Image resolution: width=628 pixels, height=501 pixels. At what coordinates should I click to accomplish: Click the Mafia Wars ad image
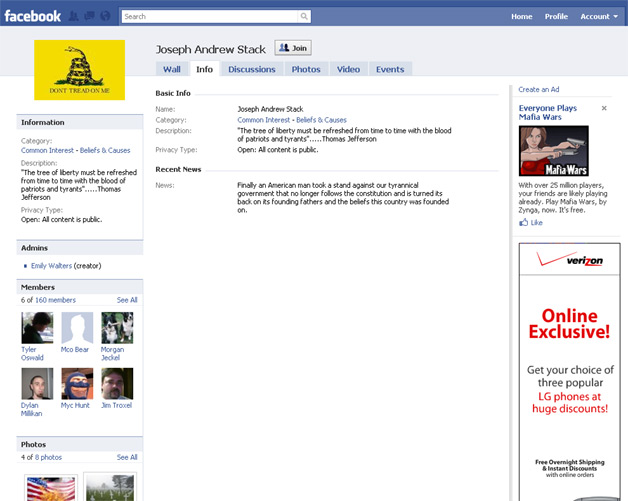click(554, 151)
